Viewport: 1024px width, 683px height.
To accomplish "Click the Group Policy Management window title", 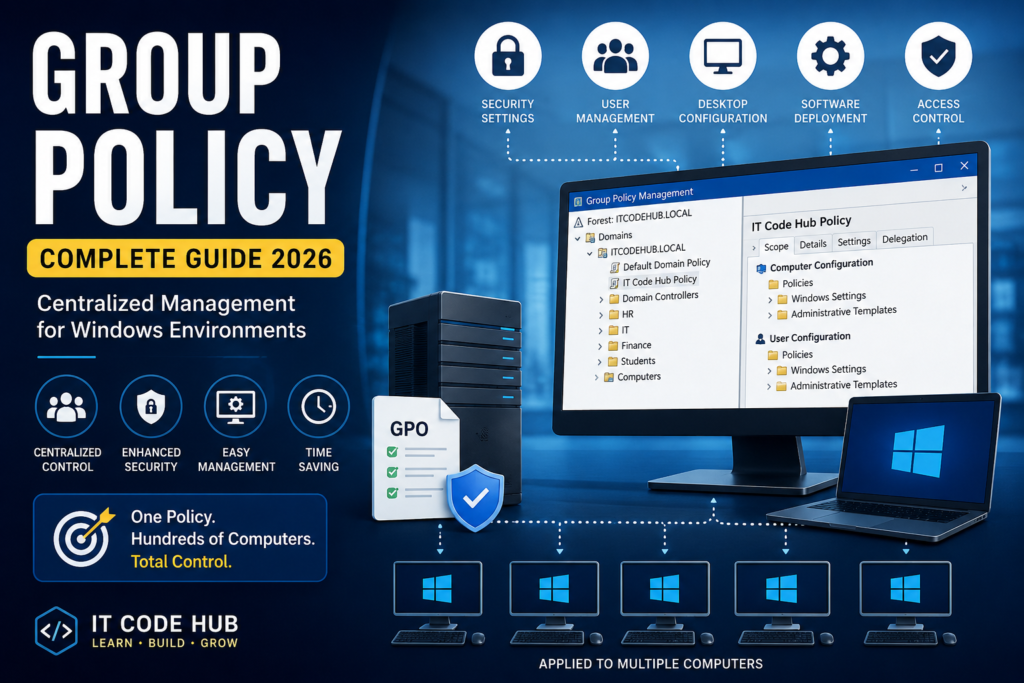I will click(x=639, y=197).
